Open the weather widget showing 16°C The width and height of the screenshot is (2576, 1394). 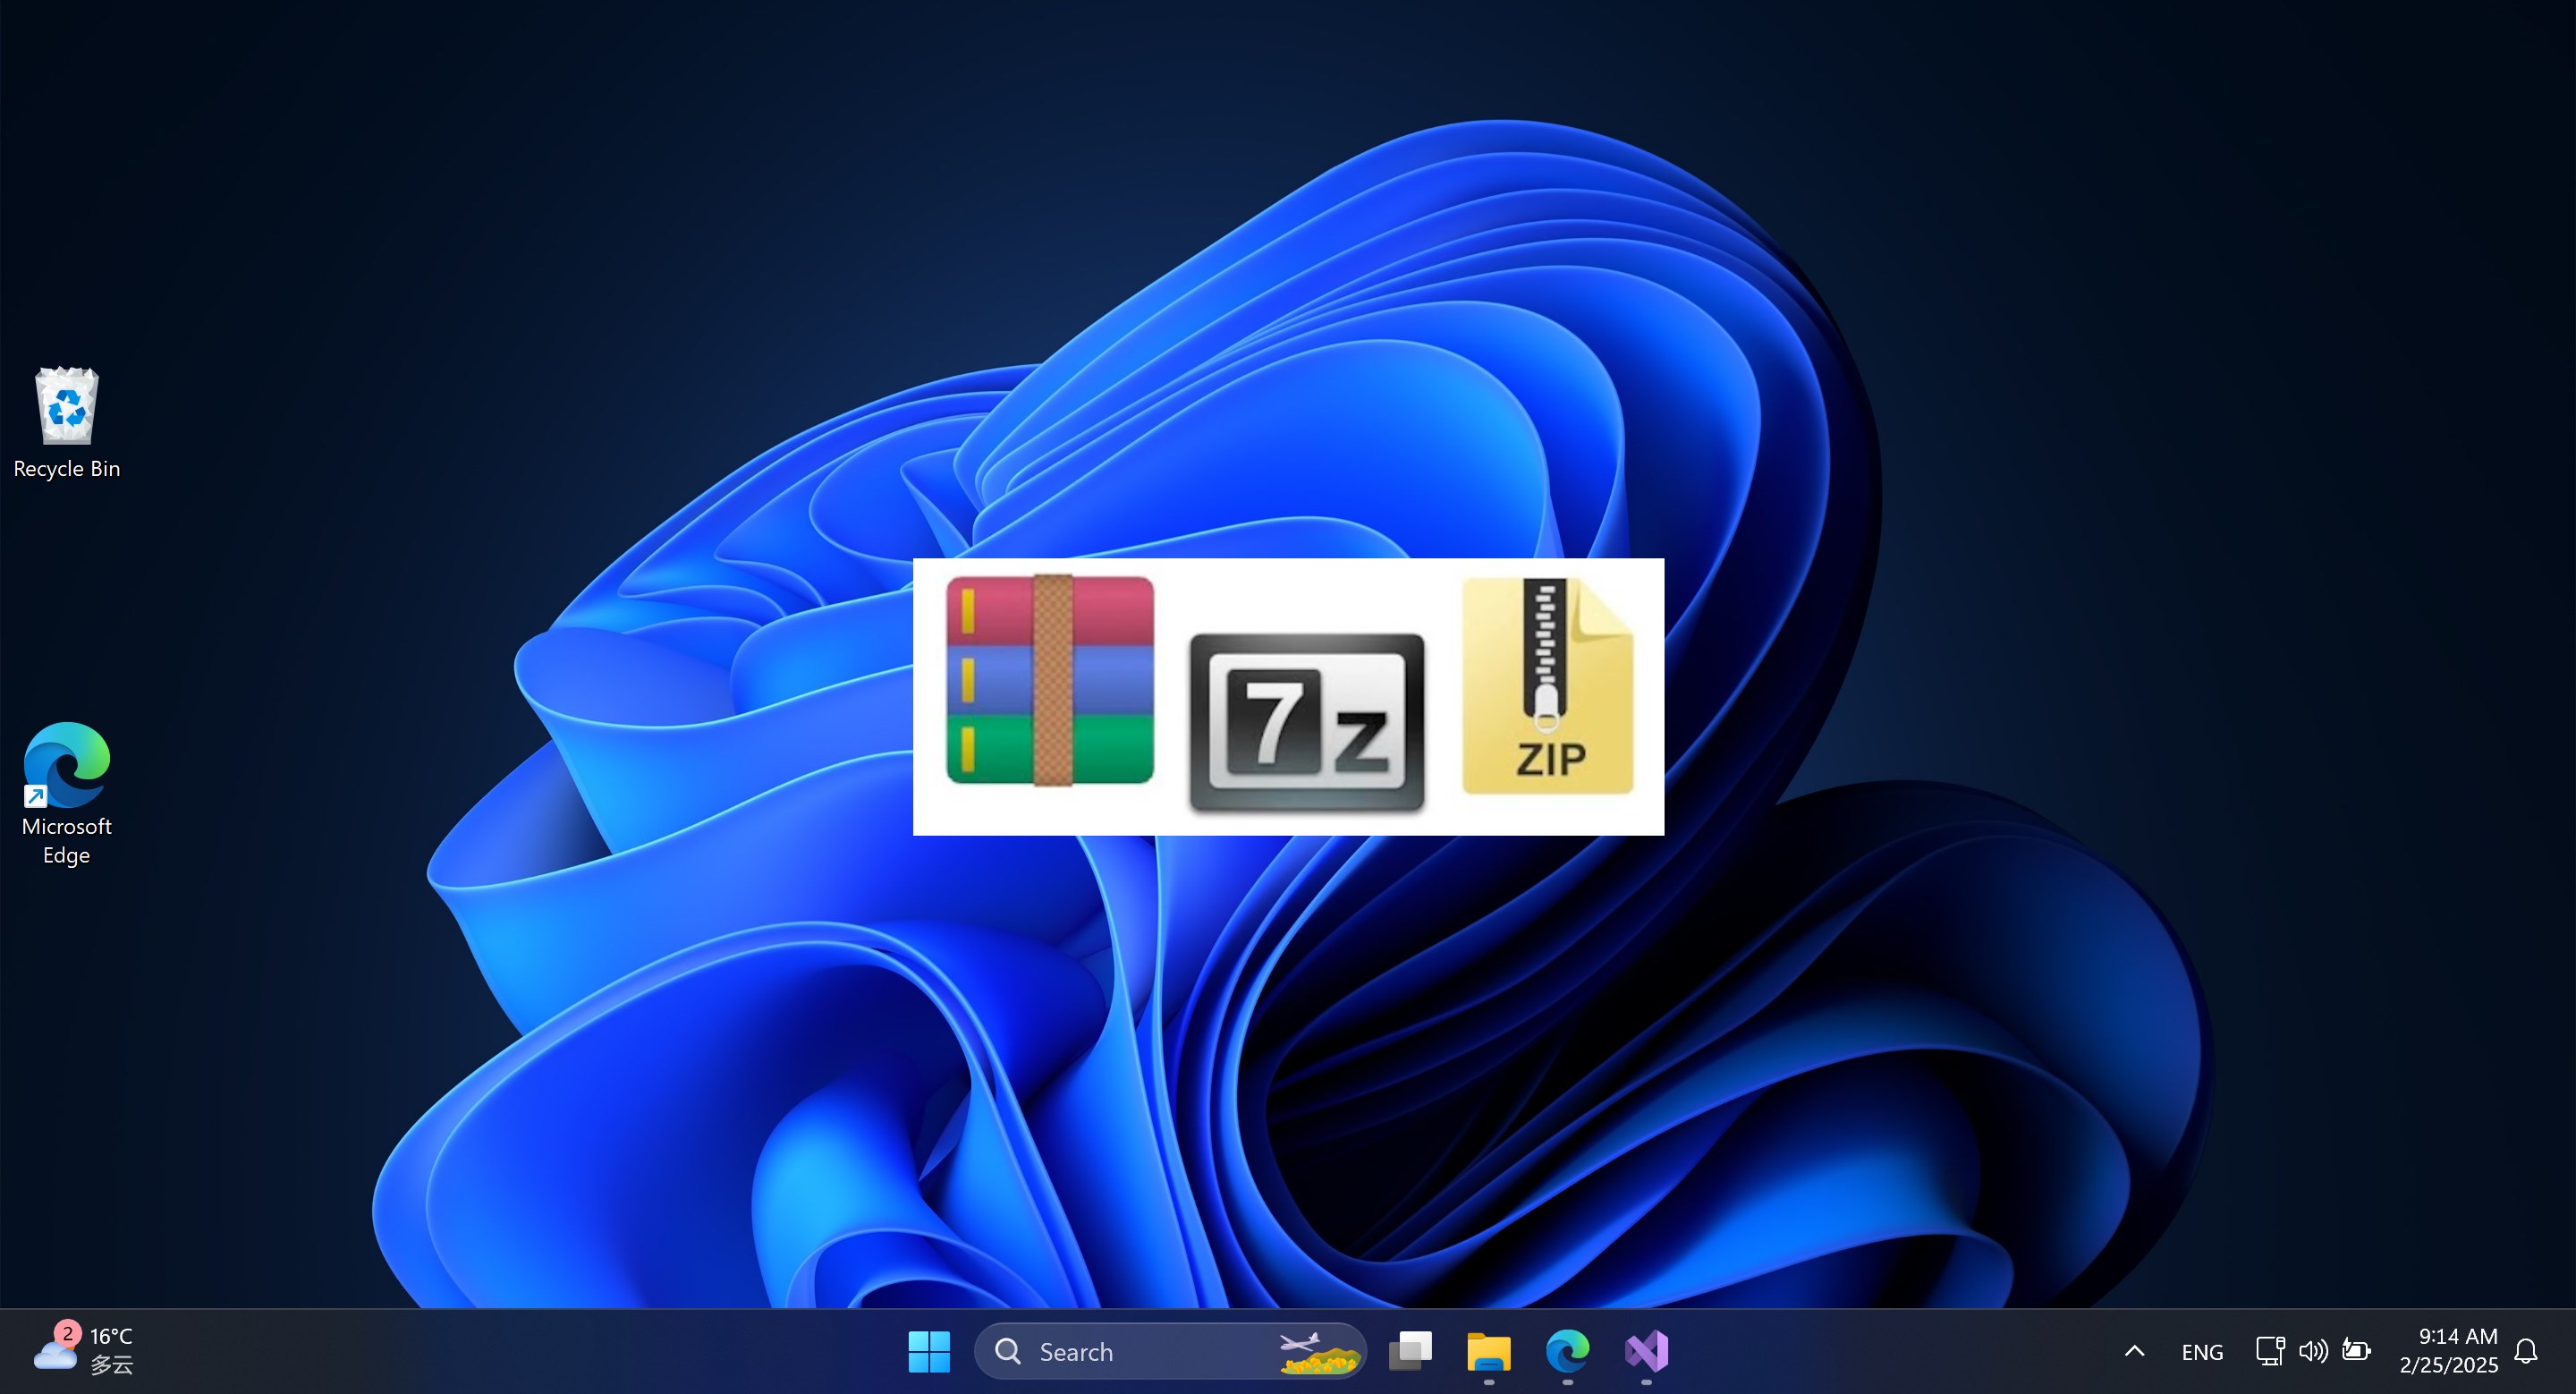(x=85, y=1349)
